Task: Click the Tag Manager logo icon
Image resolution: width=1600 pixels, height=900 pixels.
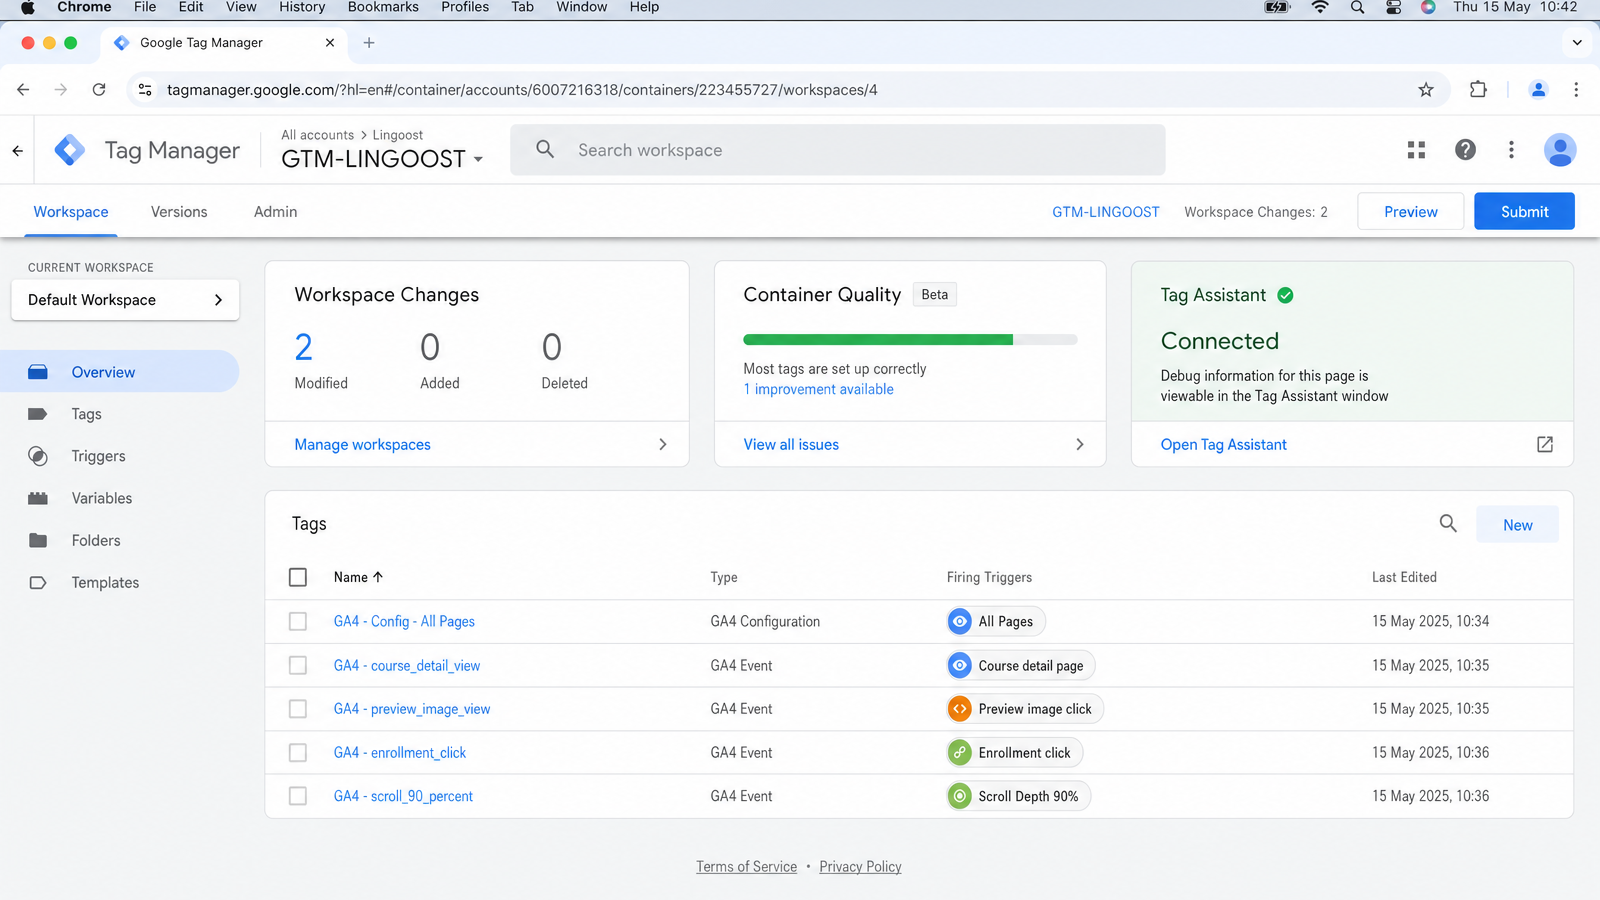Action: point(69,150)
